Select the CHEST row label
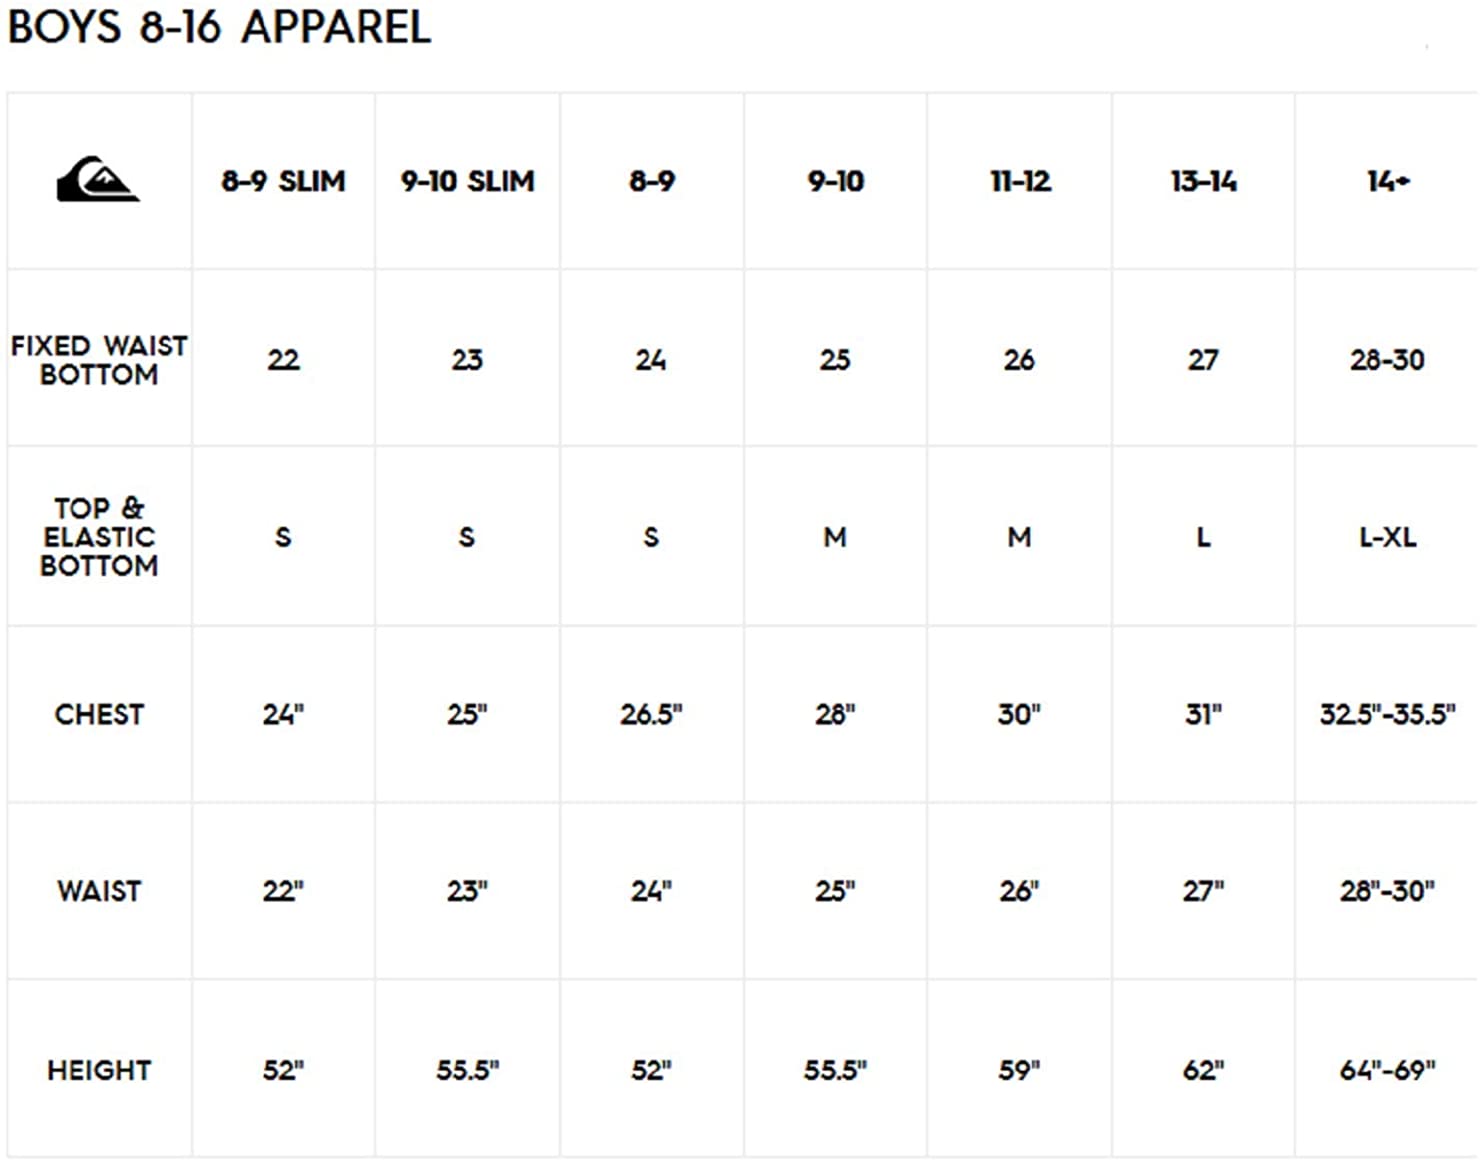This screenshot has height=1160, width=1480. 99,714
